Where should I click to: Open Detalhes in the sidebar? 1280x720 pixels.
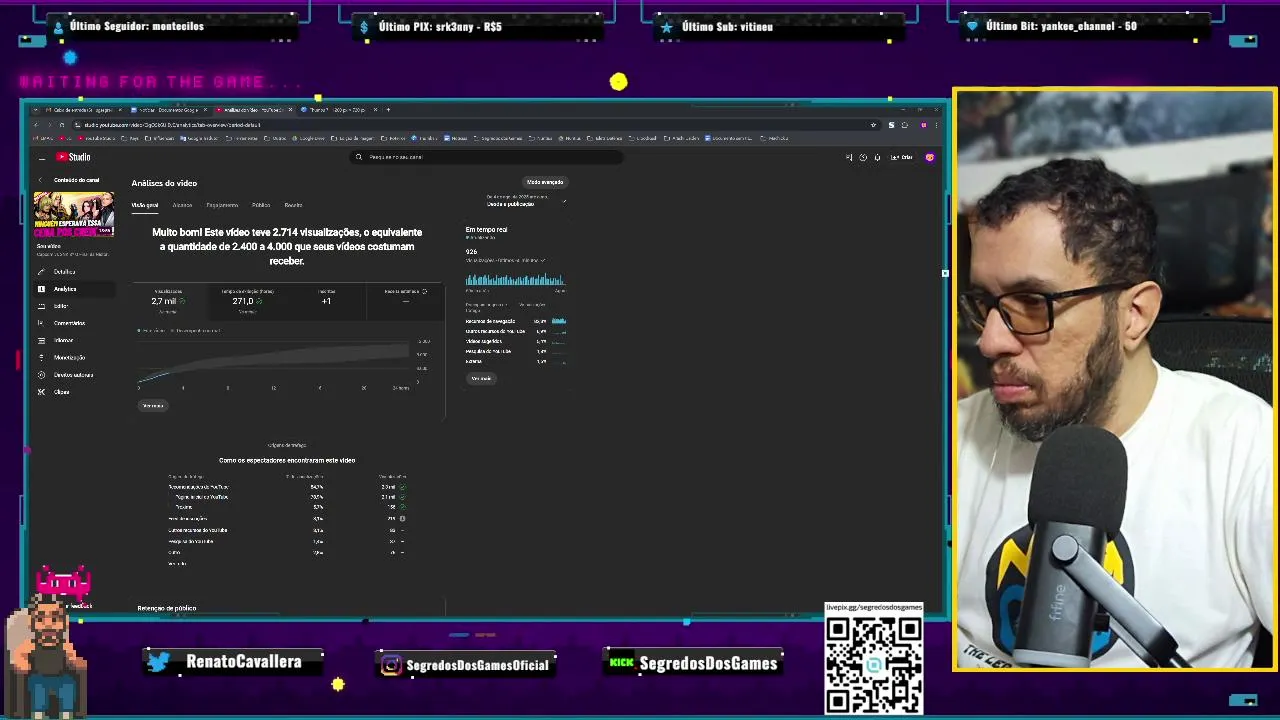click(x=64, y=272)
